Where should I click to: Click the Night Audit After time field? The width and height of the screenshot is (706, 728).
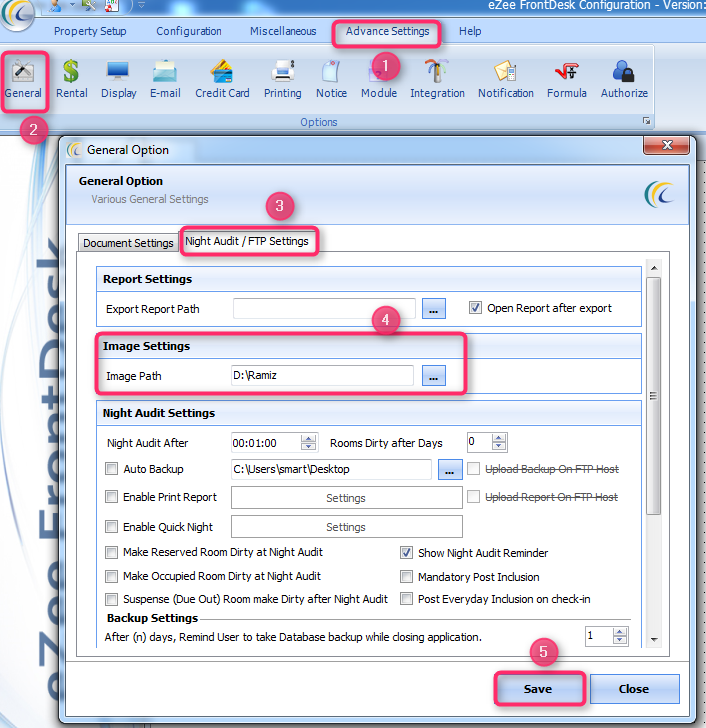tap(266, 443)
